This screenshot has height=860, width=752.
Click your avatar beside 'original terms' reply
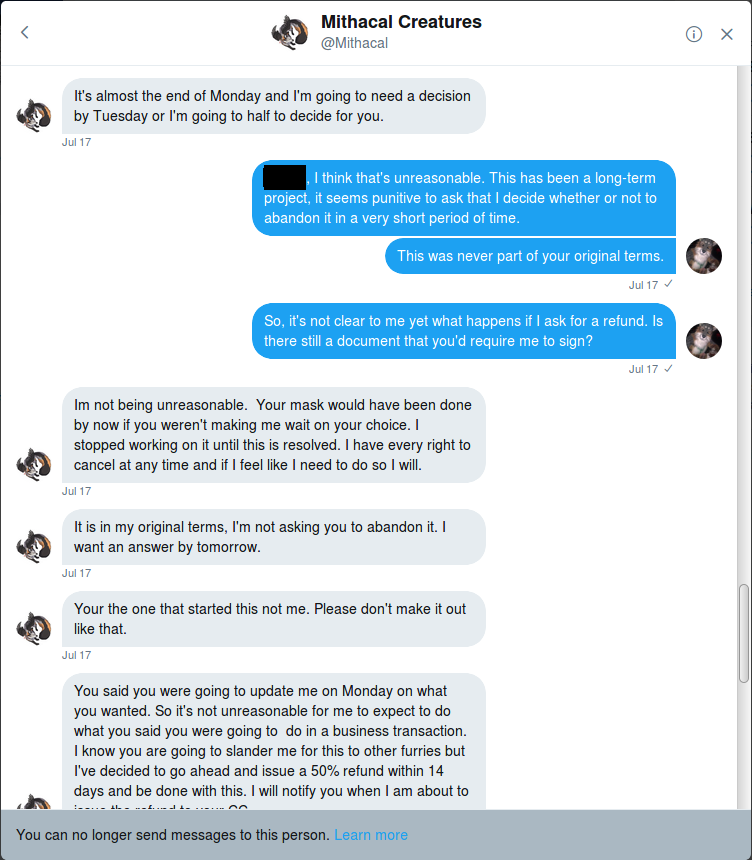pos(704,256)
